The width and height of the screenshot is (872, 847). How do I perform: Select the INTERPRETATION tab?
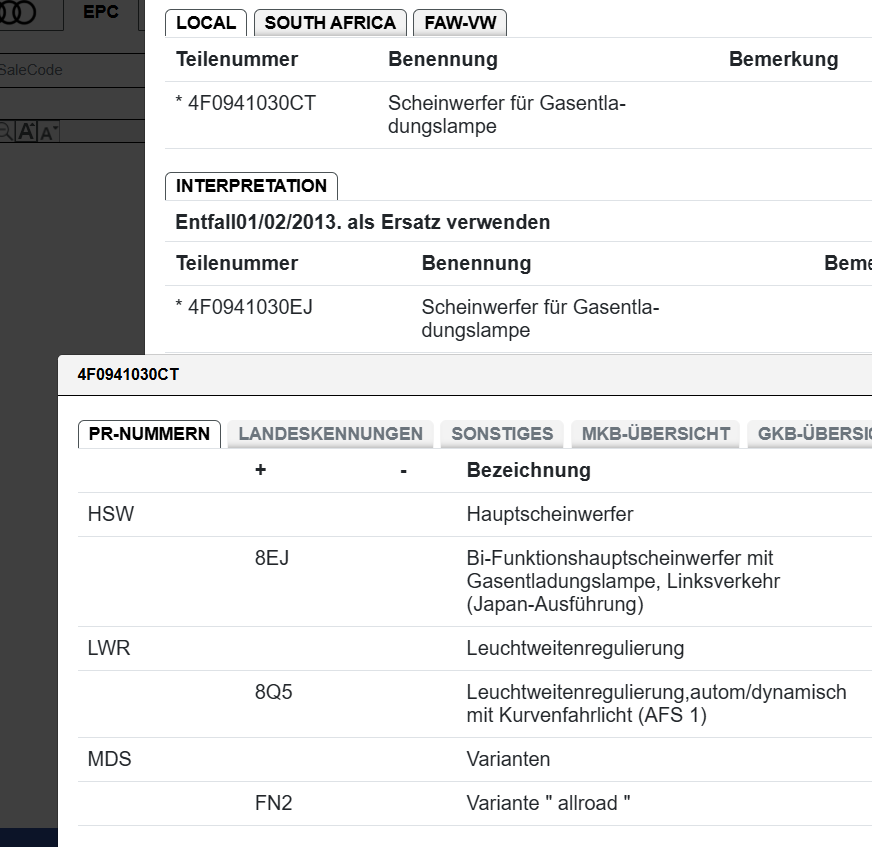tap(251, 186)
